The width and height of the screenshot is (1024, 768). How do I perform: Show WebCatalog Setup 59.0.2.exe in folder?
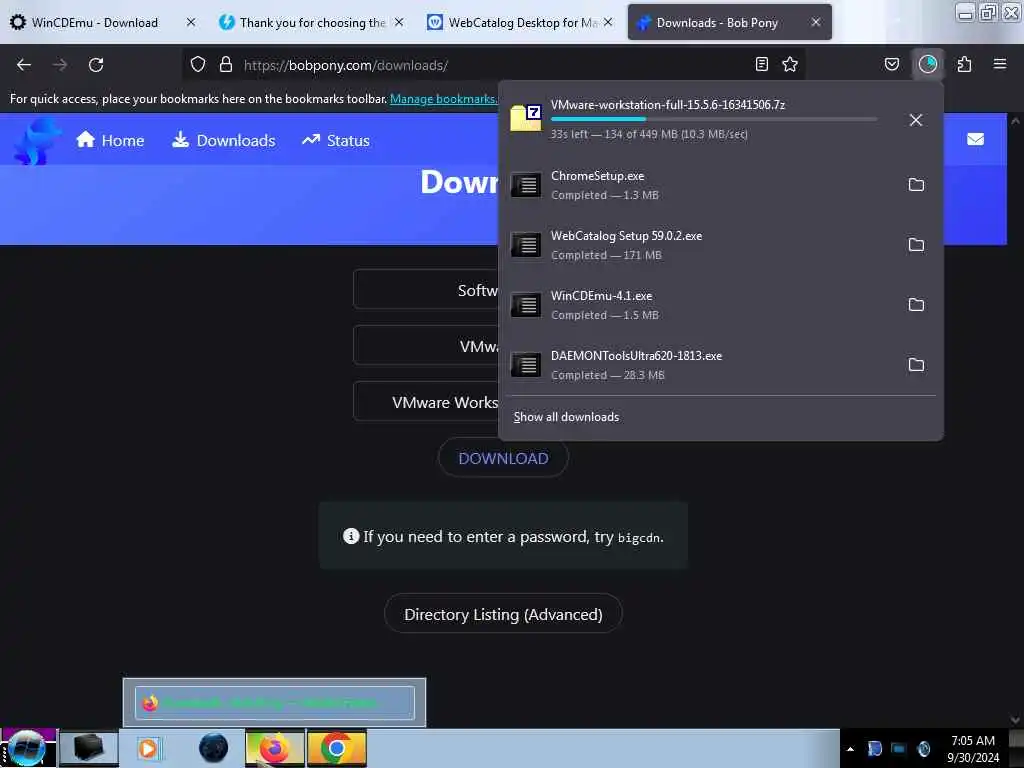(x=916, y=245)
